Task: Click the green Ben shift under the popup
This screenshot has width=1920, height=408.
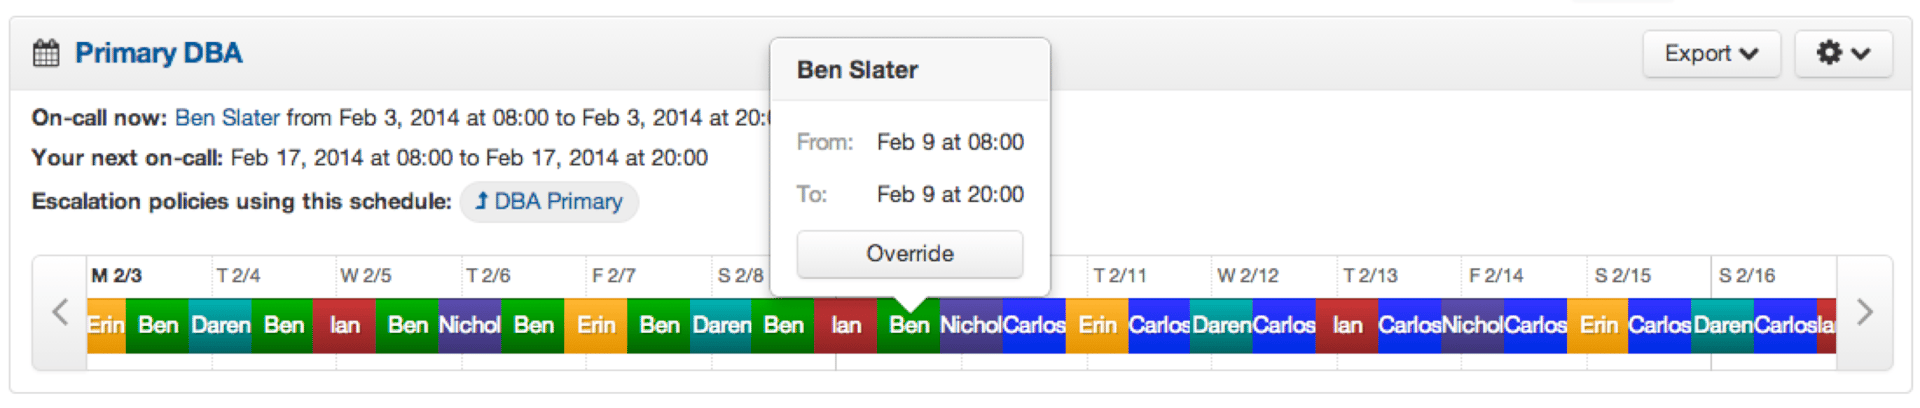Action: point(908,326)
